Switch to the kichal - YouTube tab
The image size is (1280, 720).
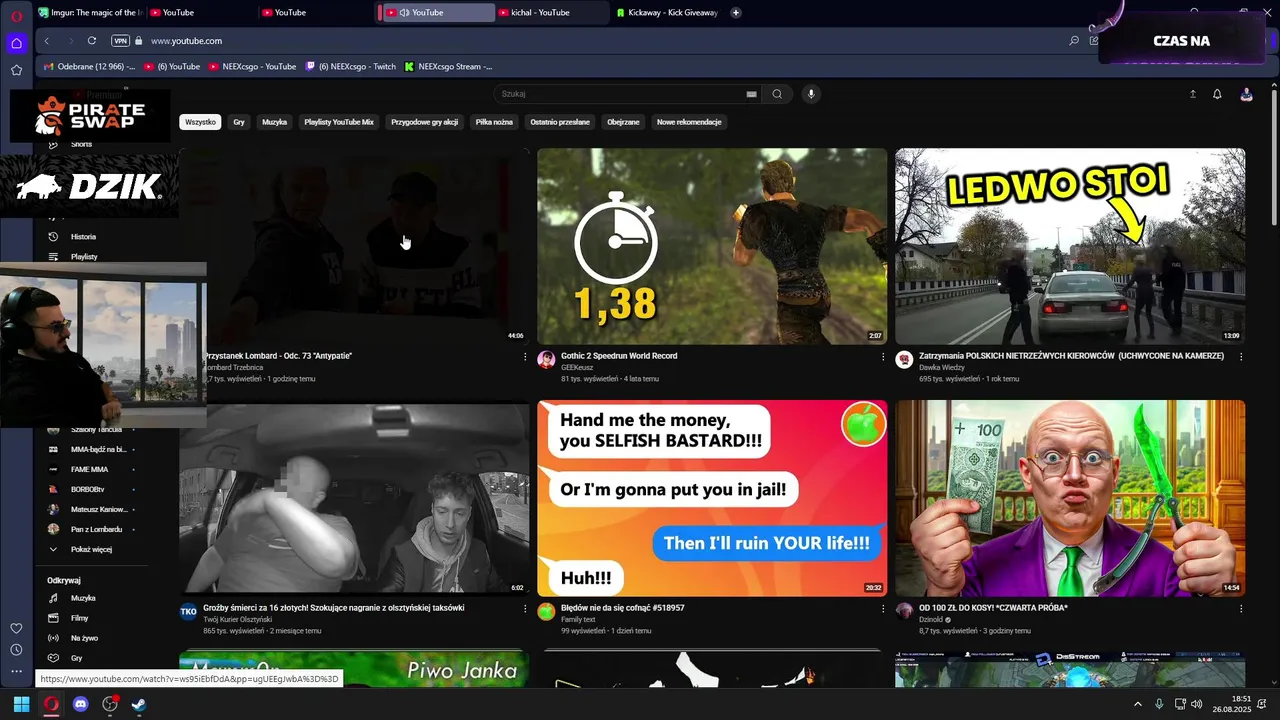point(550,12)
